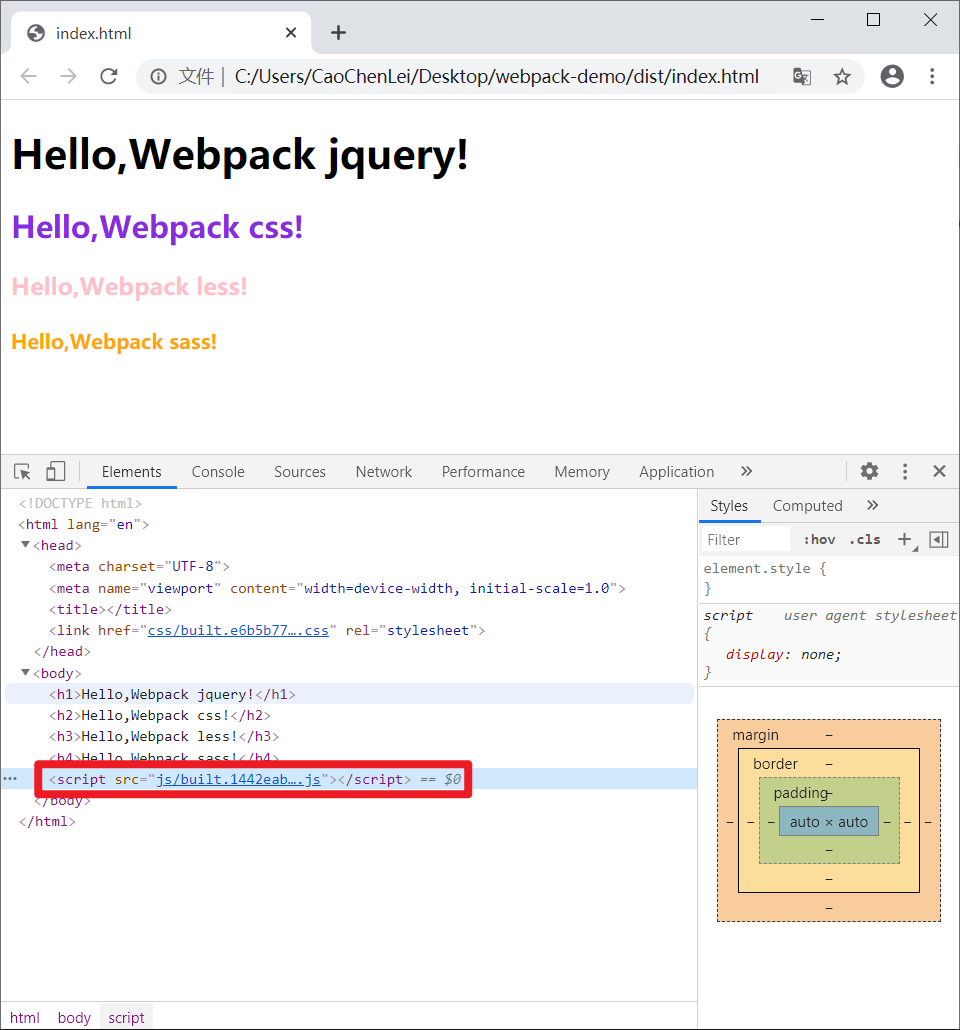Bookmark this page with the star icon
960x1030 pixels.
(842, 77)
